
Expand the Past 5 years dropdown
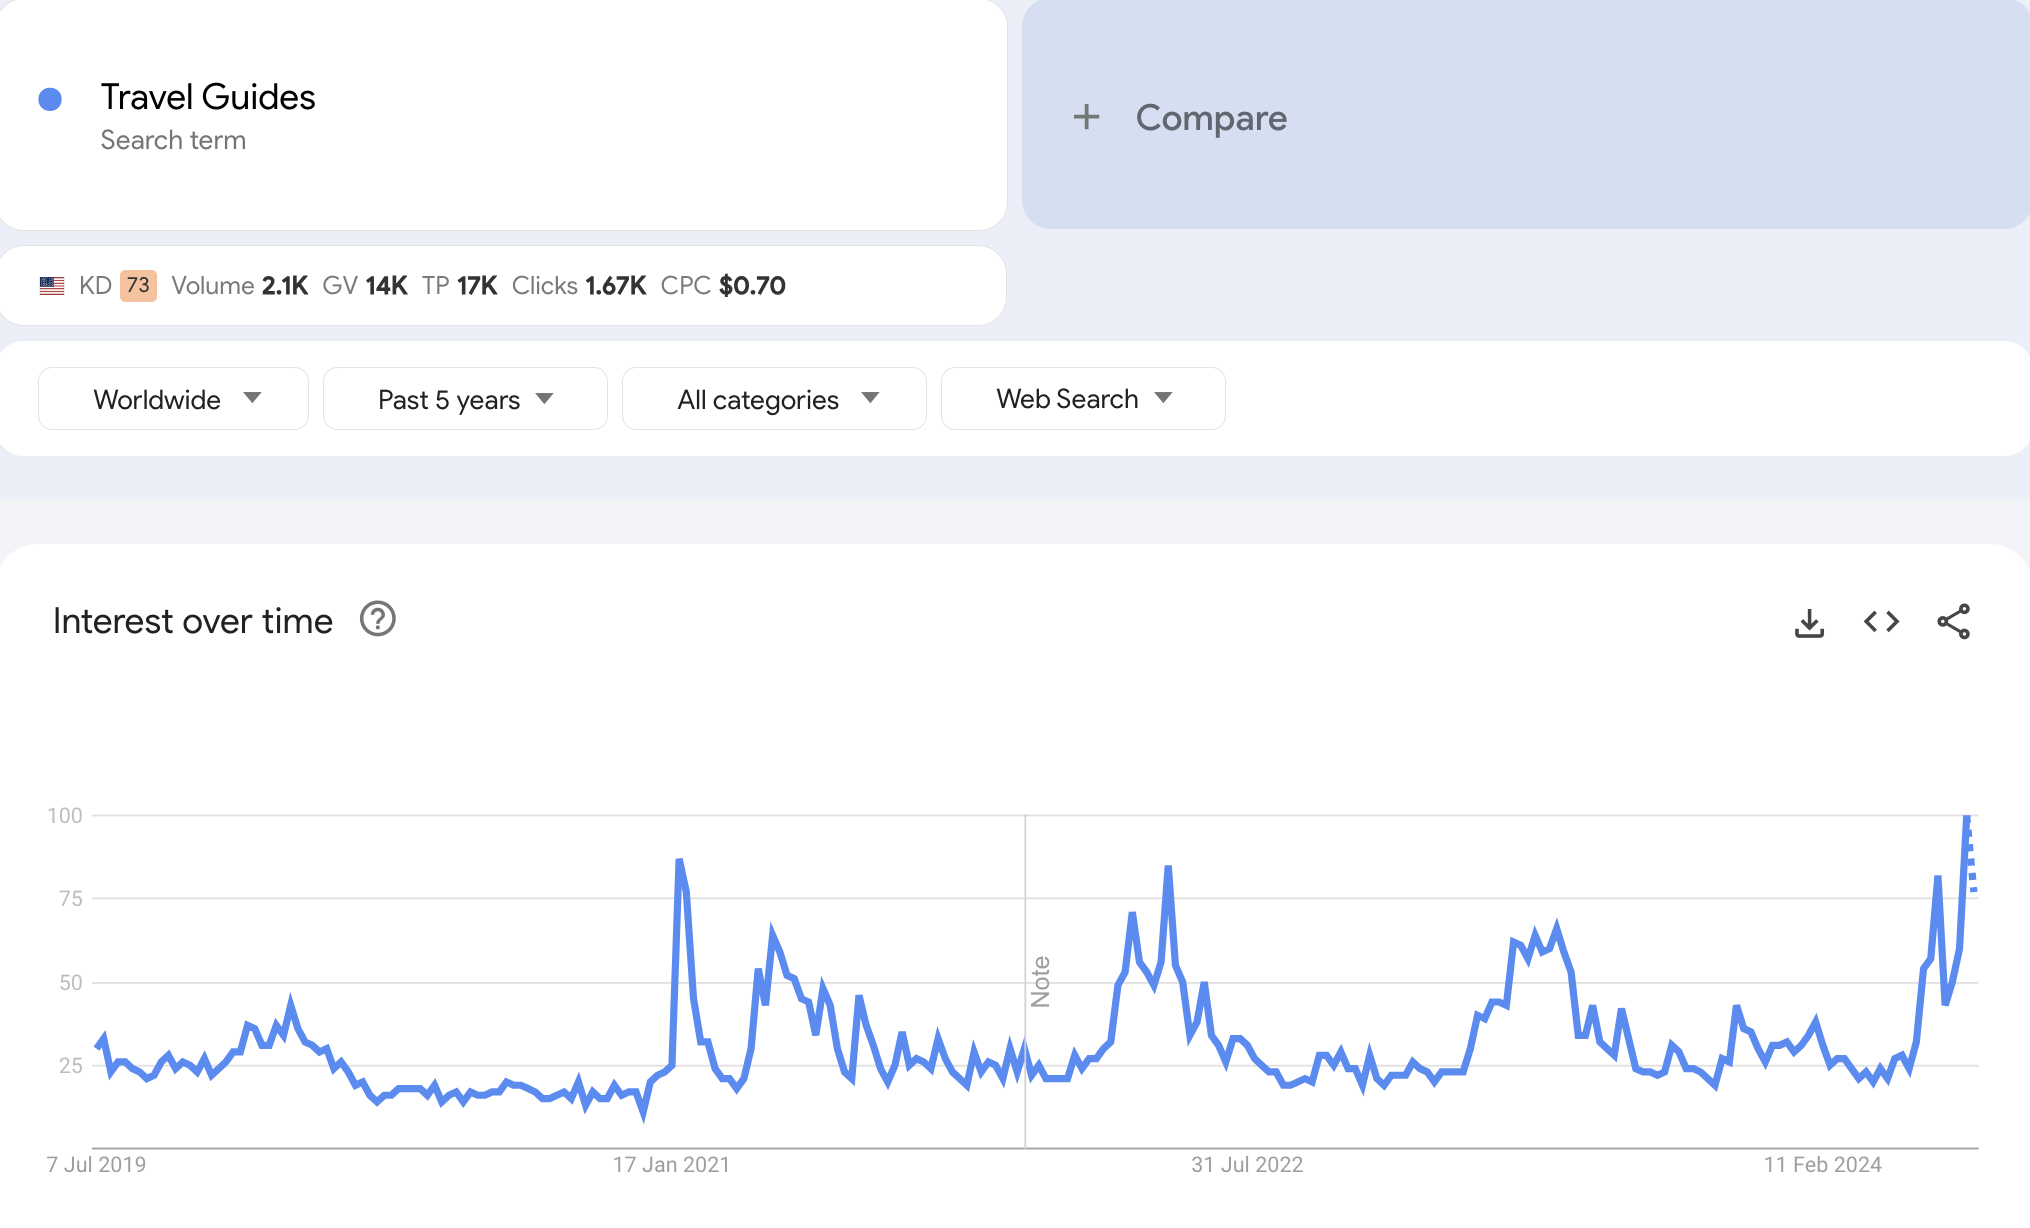pos(465,399)
